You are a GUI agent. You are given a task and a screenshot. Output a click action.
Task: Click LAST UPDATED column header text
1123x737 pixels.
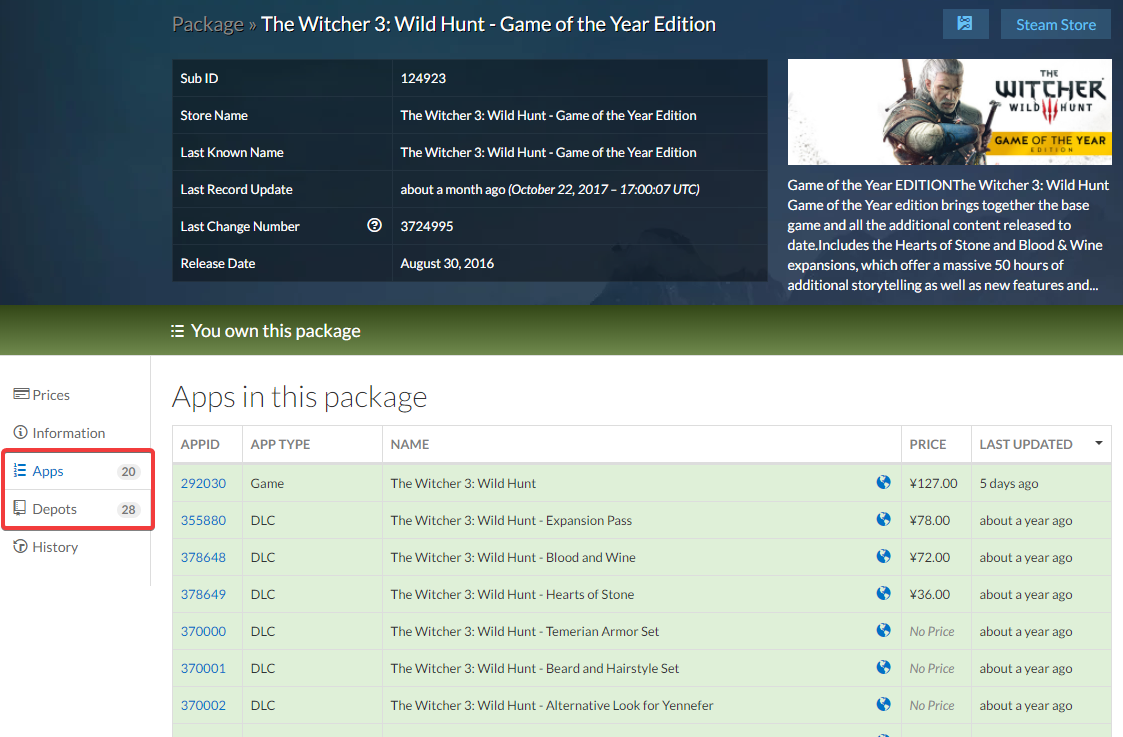[x=1026, y=444]
